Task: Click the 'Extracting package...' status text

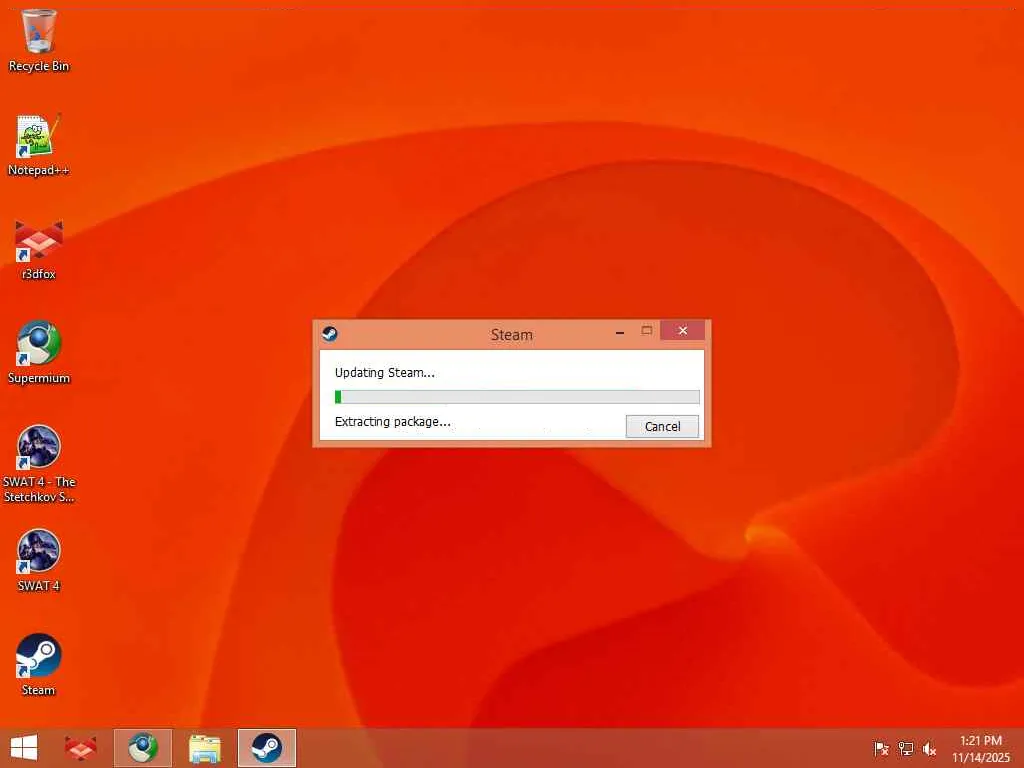Action: (392, 422)
